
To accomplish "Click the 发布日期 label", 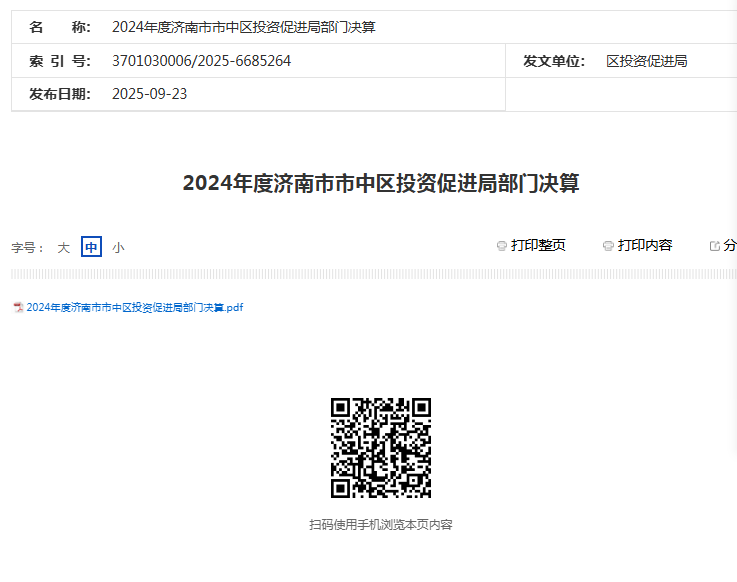I will pos(60,94).
